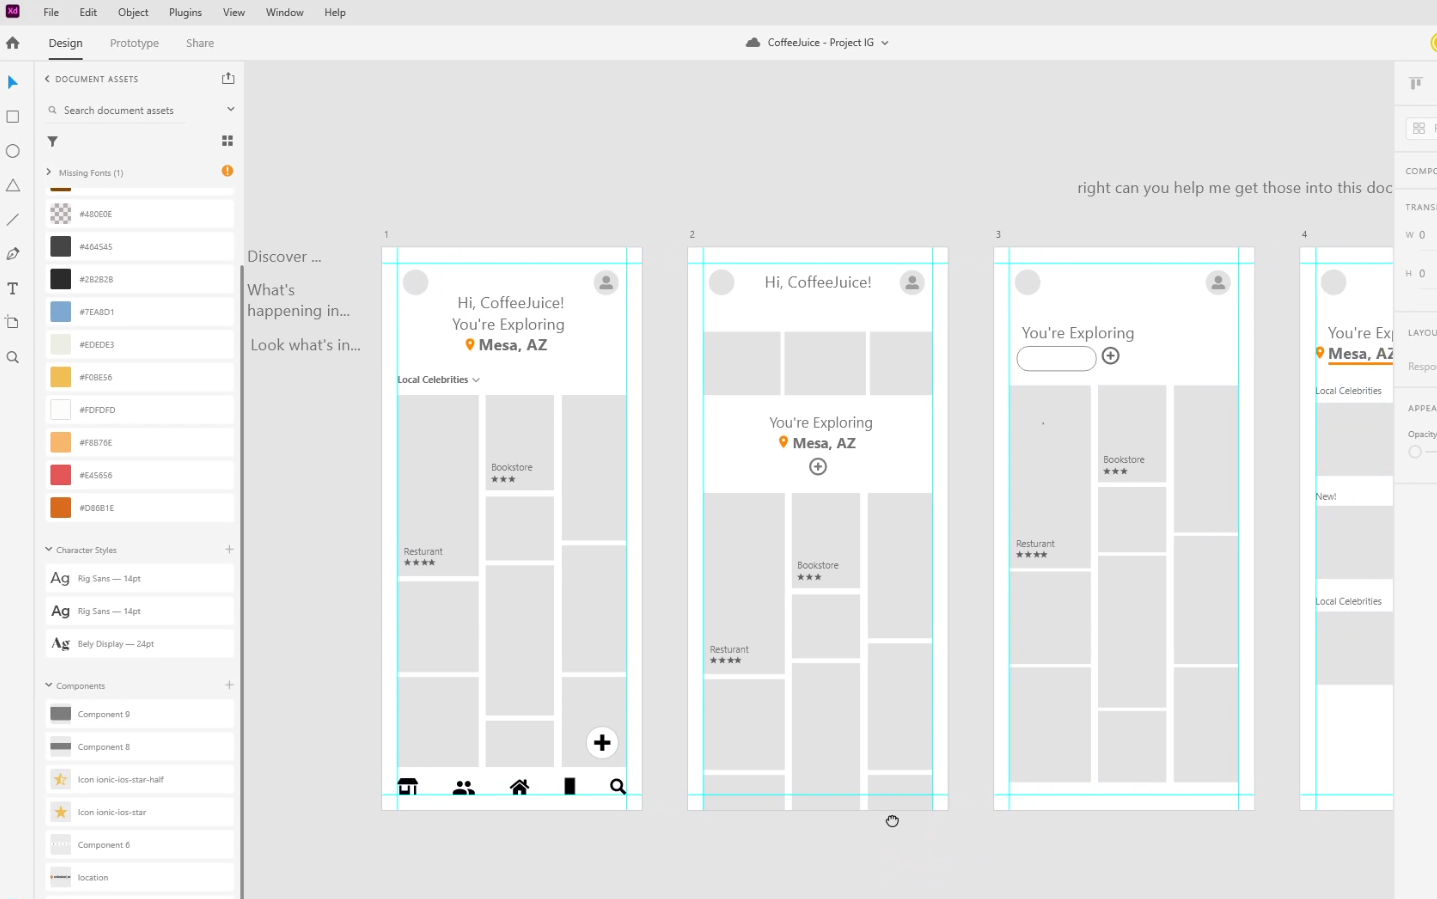
Task: Click search icon in artboard 1 nav
Action: (x=618, y=787)
